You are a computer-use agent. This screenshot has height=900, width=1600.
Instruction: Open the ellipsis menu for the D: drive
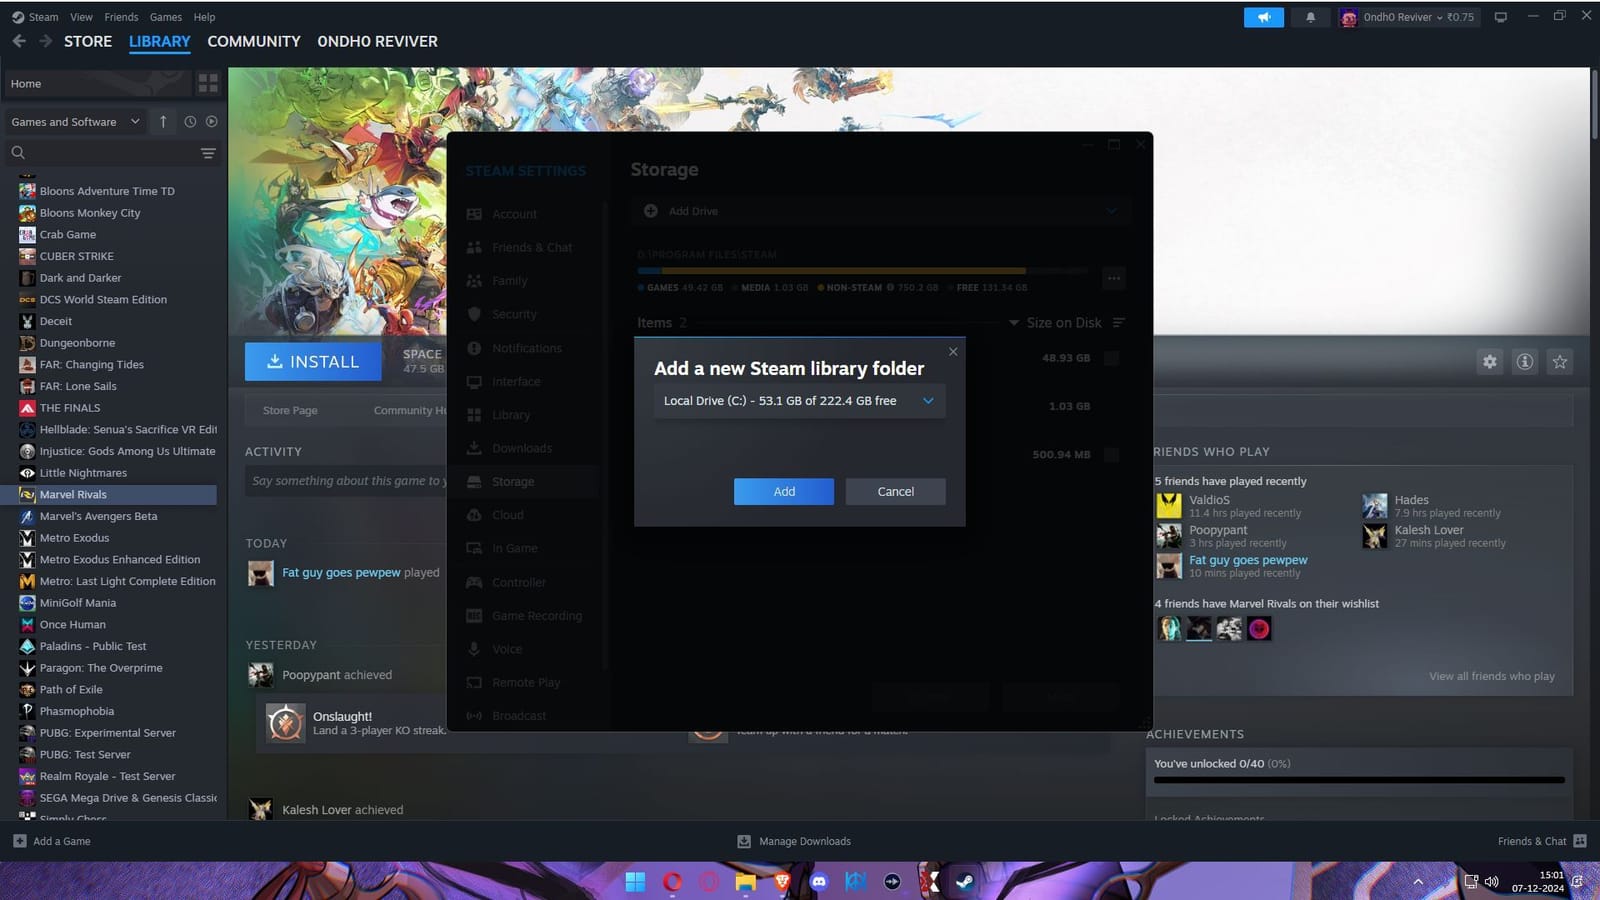(1113, 278)
